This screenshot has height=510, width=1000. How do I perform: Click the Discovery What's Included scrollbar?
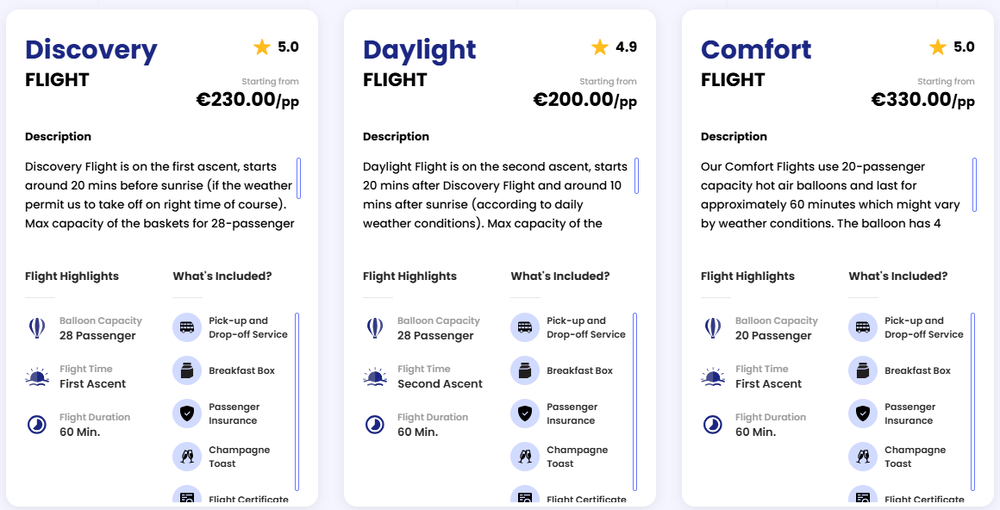pyautogui.click(x=297, y=400)
